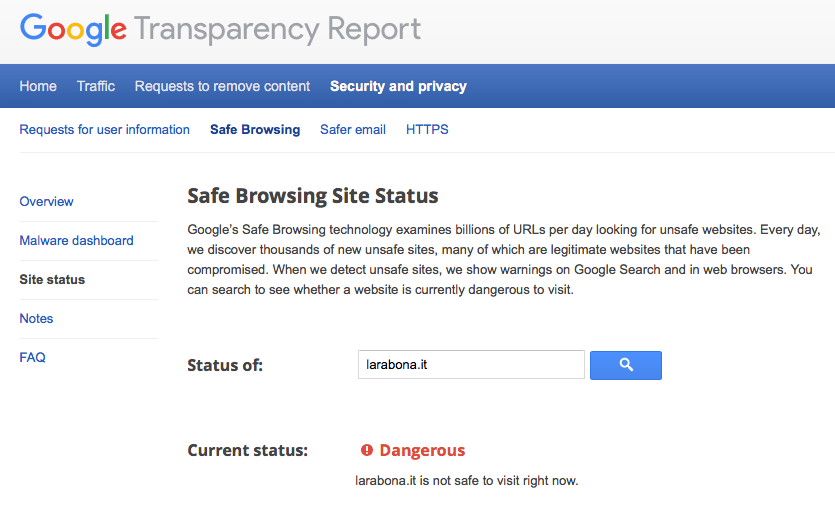The height and width of the screenshot is (509, 835).
Task: Click the blue search magnifier button
Action: pyautogui.click(x=625, y=365)
